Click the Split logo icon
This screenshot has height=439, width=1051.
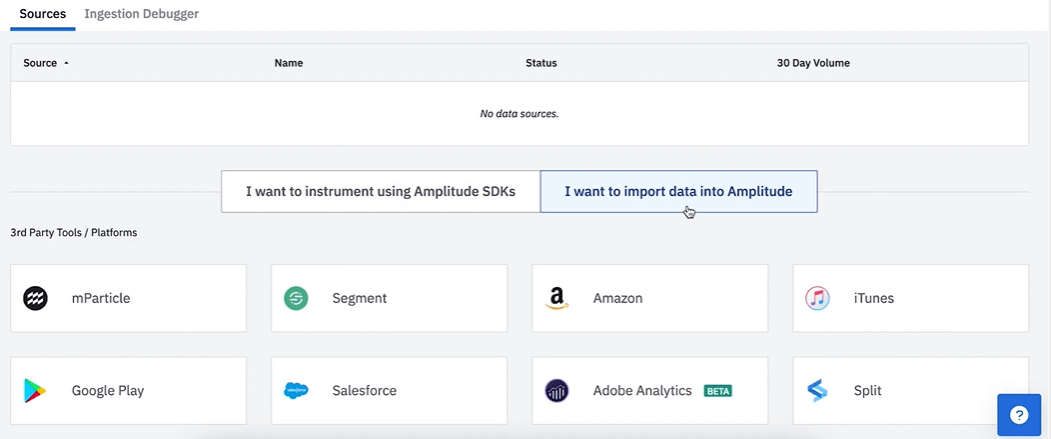[817, 390]
